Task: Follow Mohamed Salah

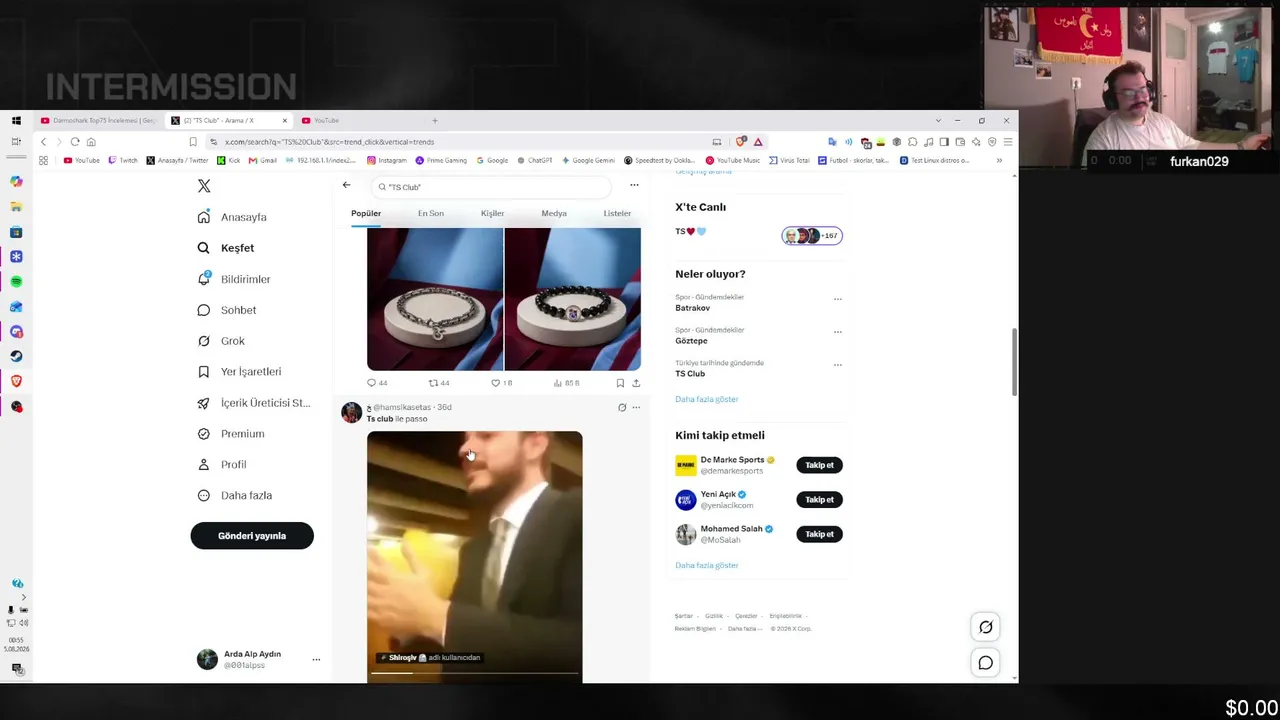Action: (820, 534)
